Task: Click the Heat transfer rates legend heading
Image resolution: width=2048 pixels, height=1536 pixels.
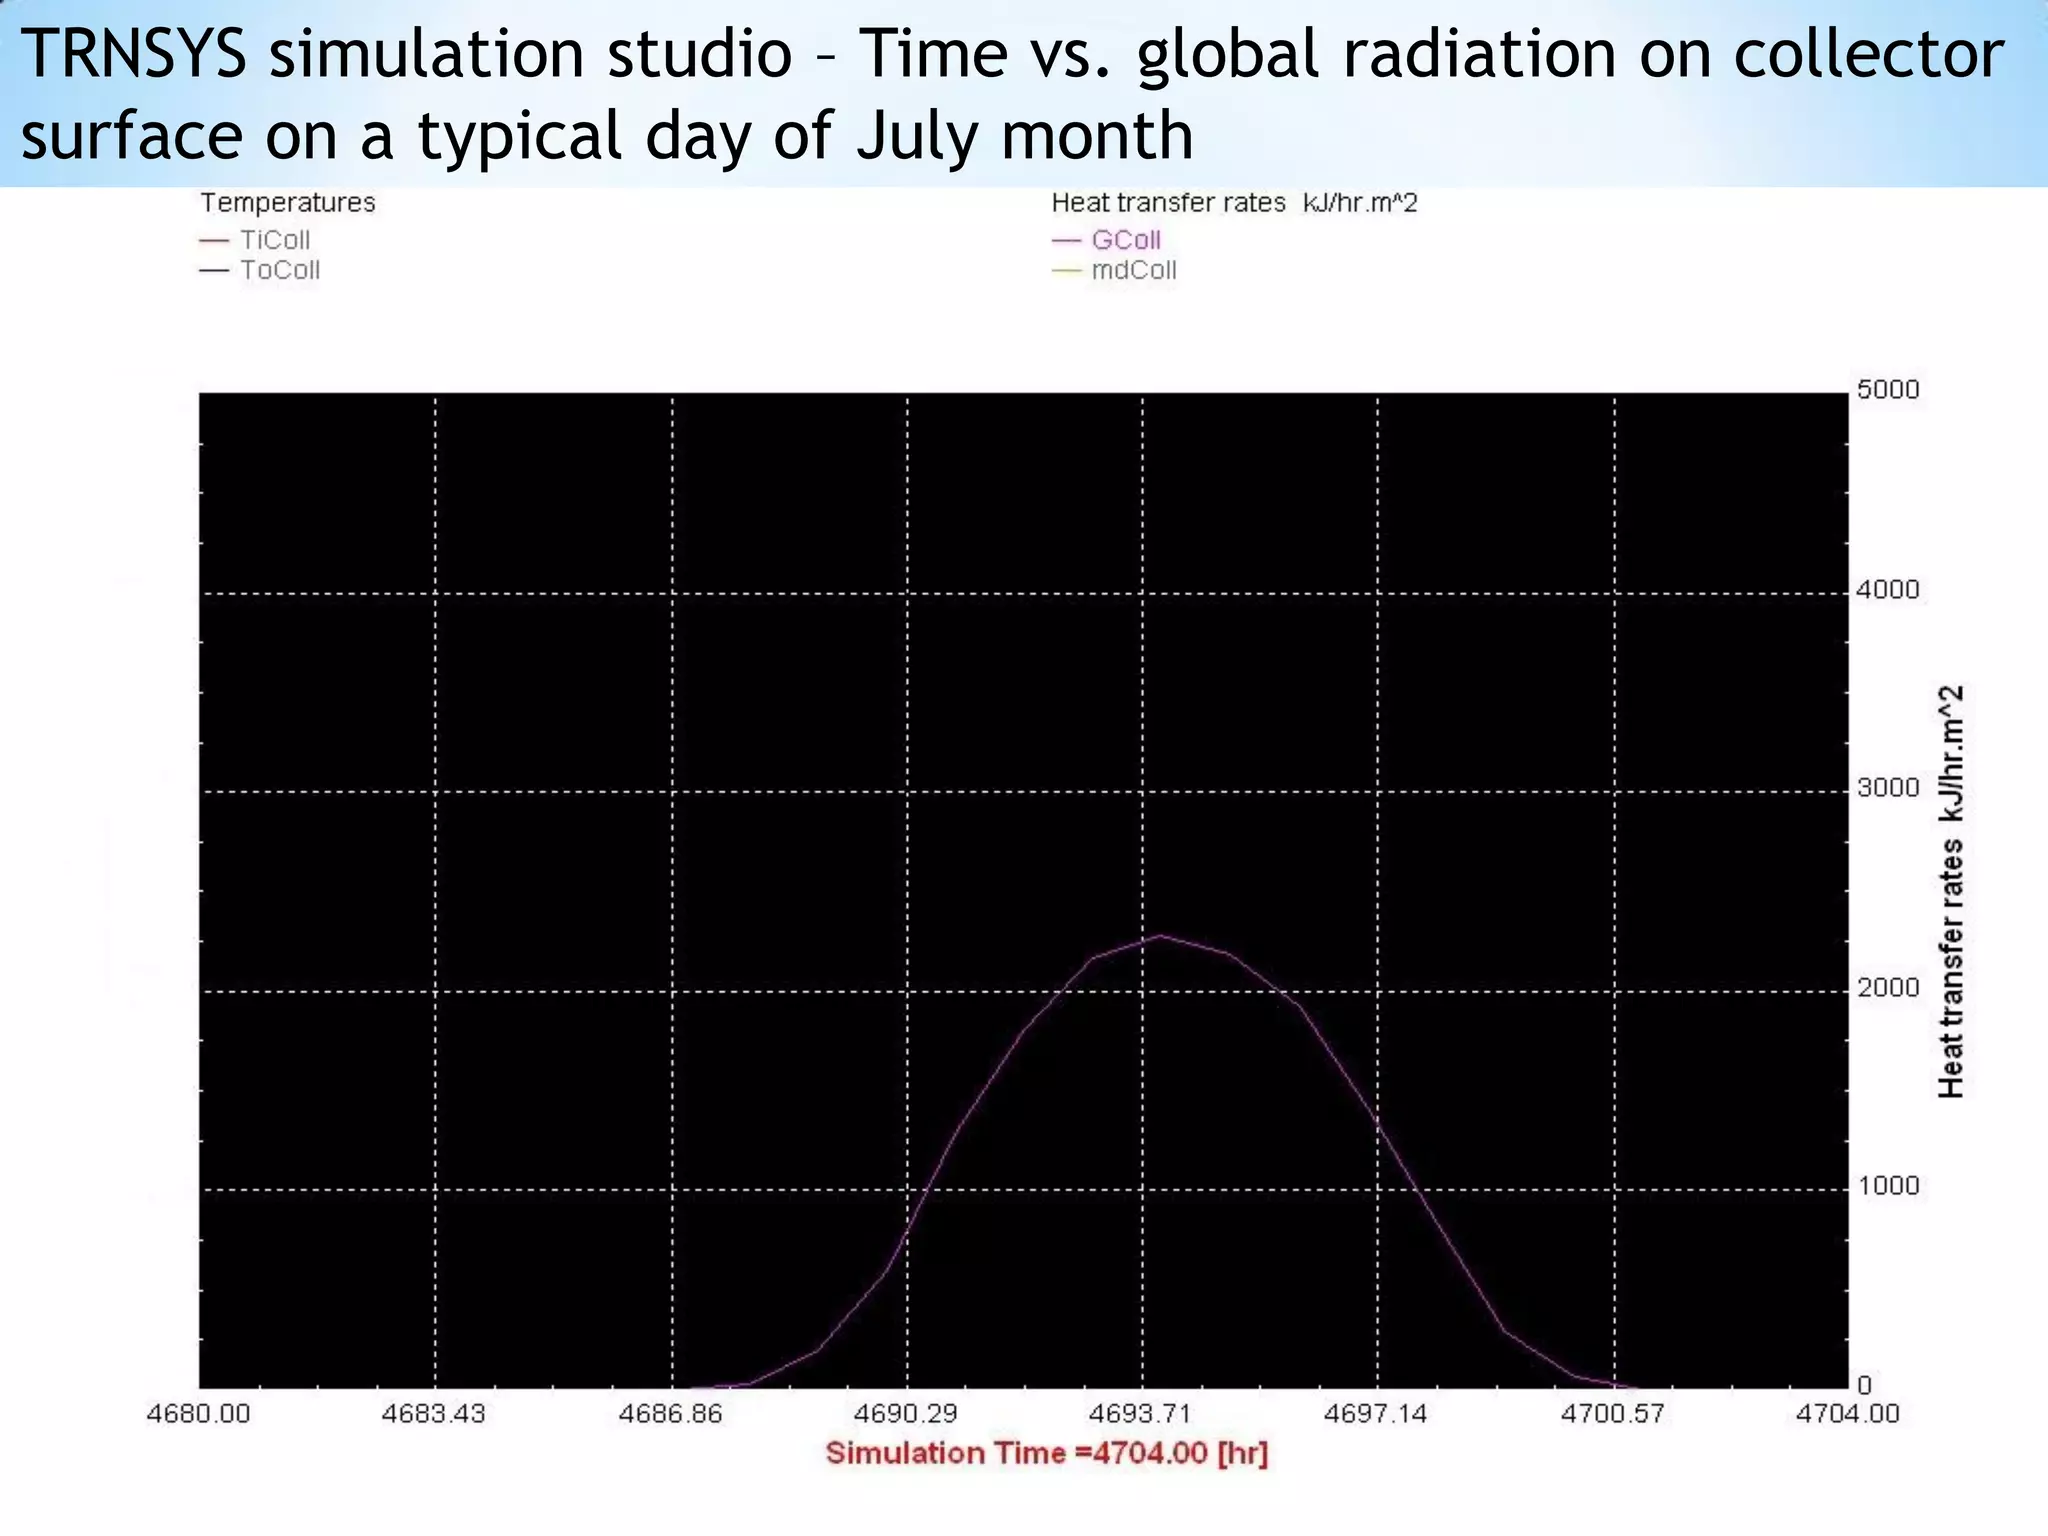Action: coord(1235,203)
